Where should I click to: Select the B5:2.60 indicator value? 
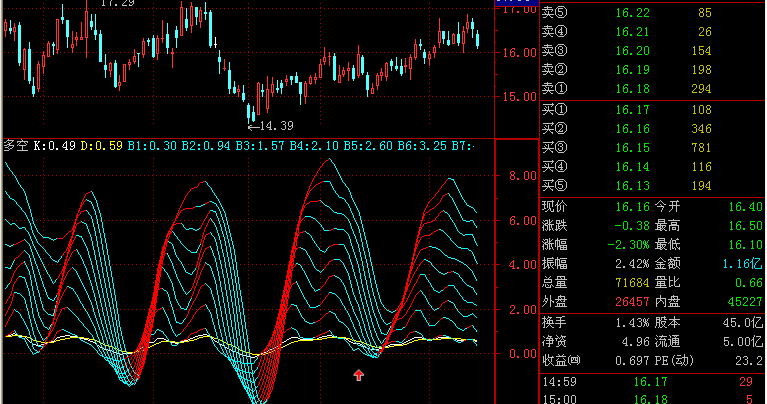tap(368, 146)
